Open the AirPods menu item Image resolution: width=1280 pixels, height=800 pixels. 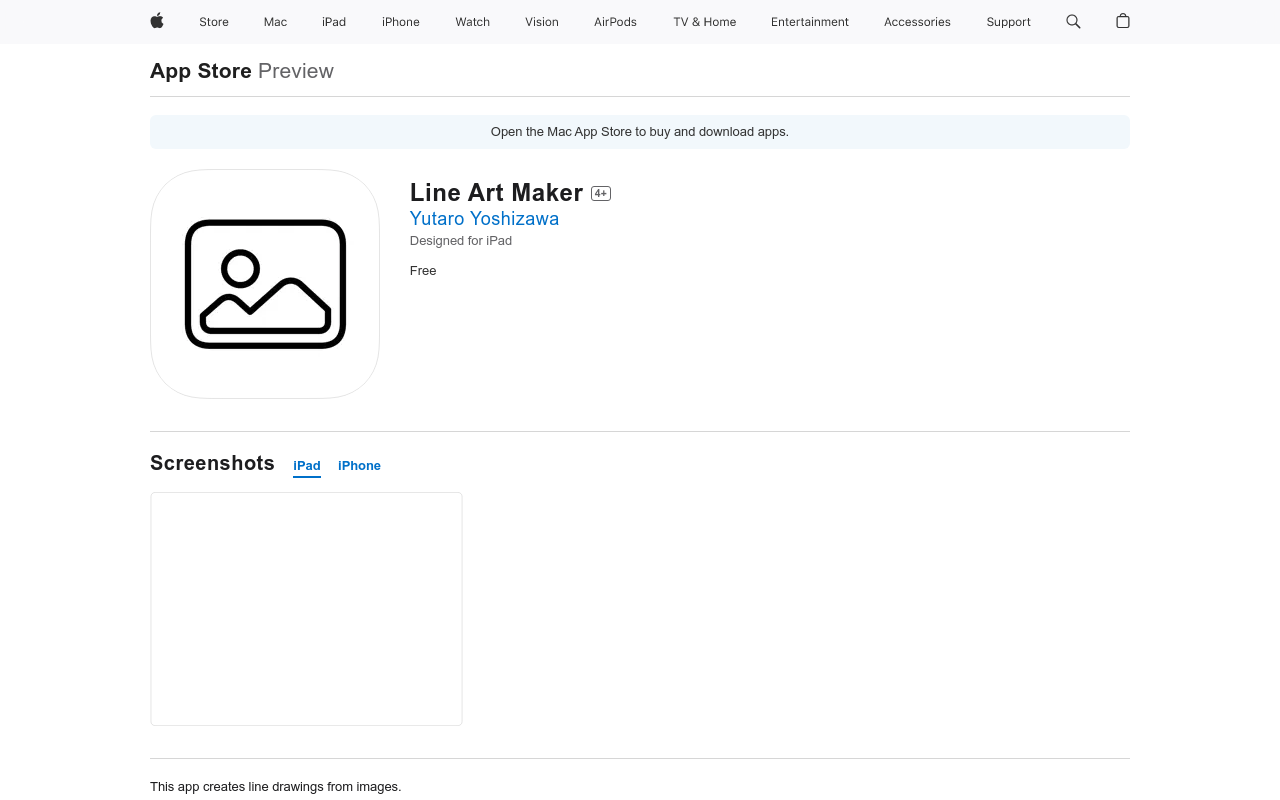point(615,22)
